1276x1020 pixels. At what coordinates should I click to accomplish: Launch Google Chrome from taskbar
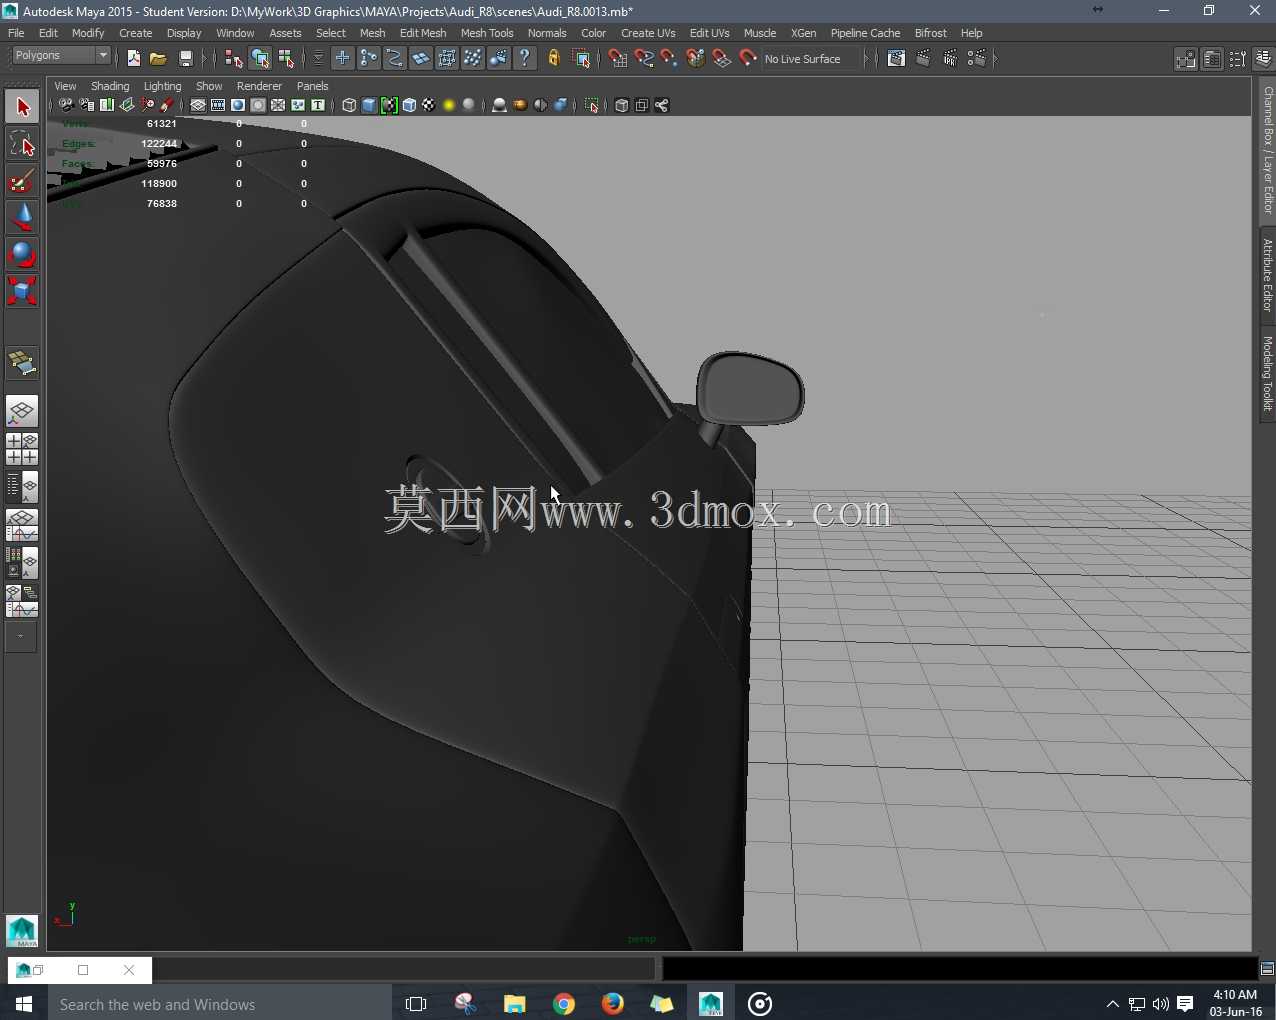tap(564, 1004)
